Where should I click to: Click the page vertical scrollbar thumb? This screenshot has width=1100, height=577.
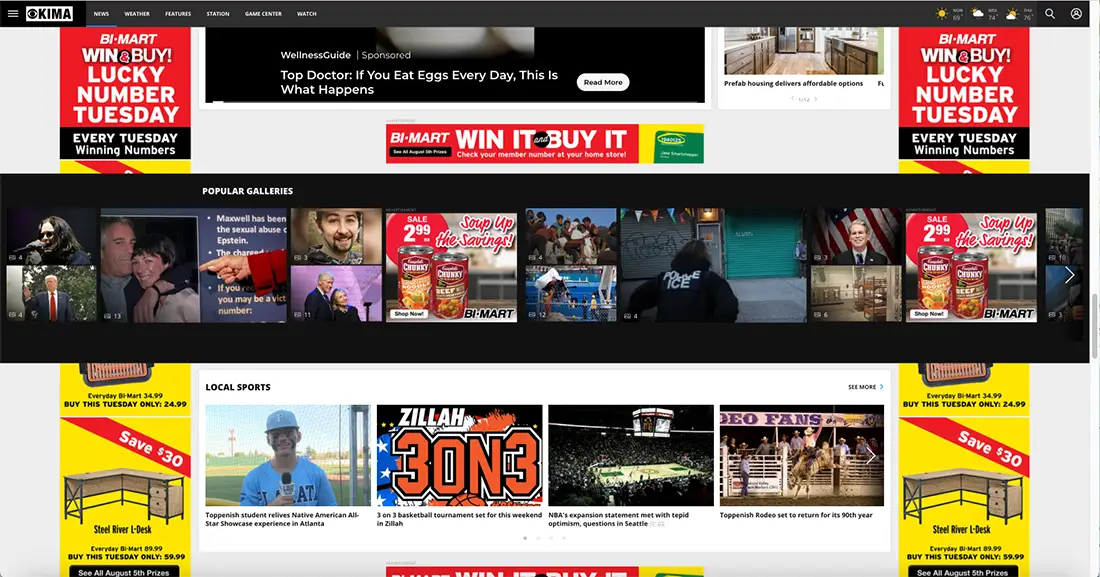[x=1094, y=325]
